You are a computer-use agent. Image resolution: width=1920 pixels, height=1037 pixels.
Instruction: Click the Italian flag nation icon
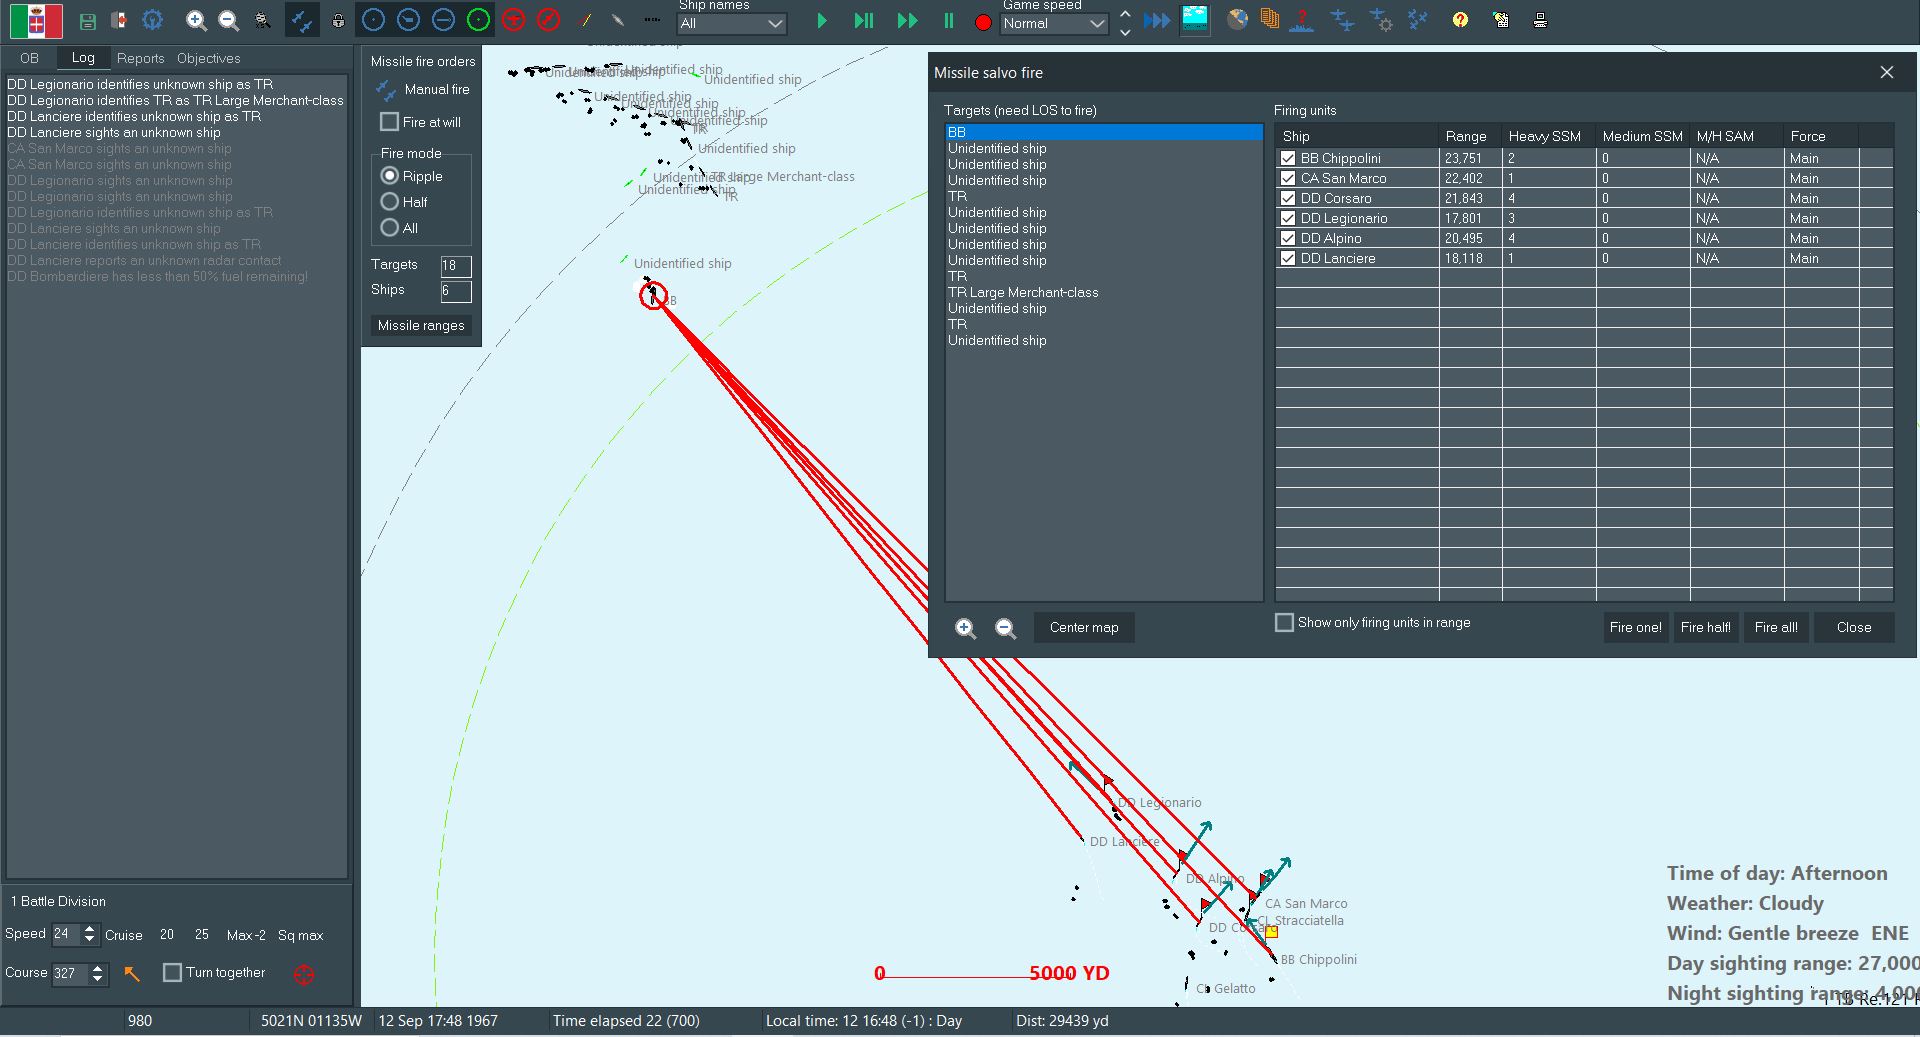click(x=36, y=21)
